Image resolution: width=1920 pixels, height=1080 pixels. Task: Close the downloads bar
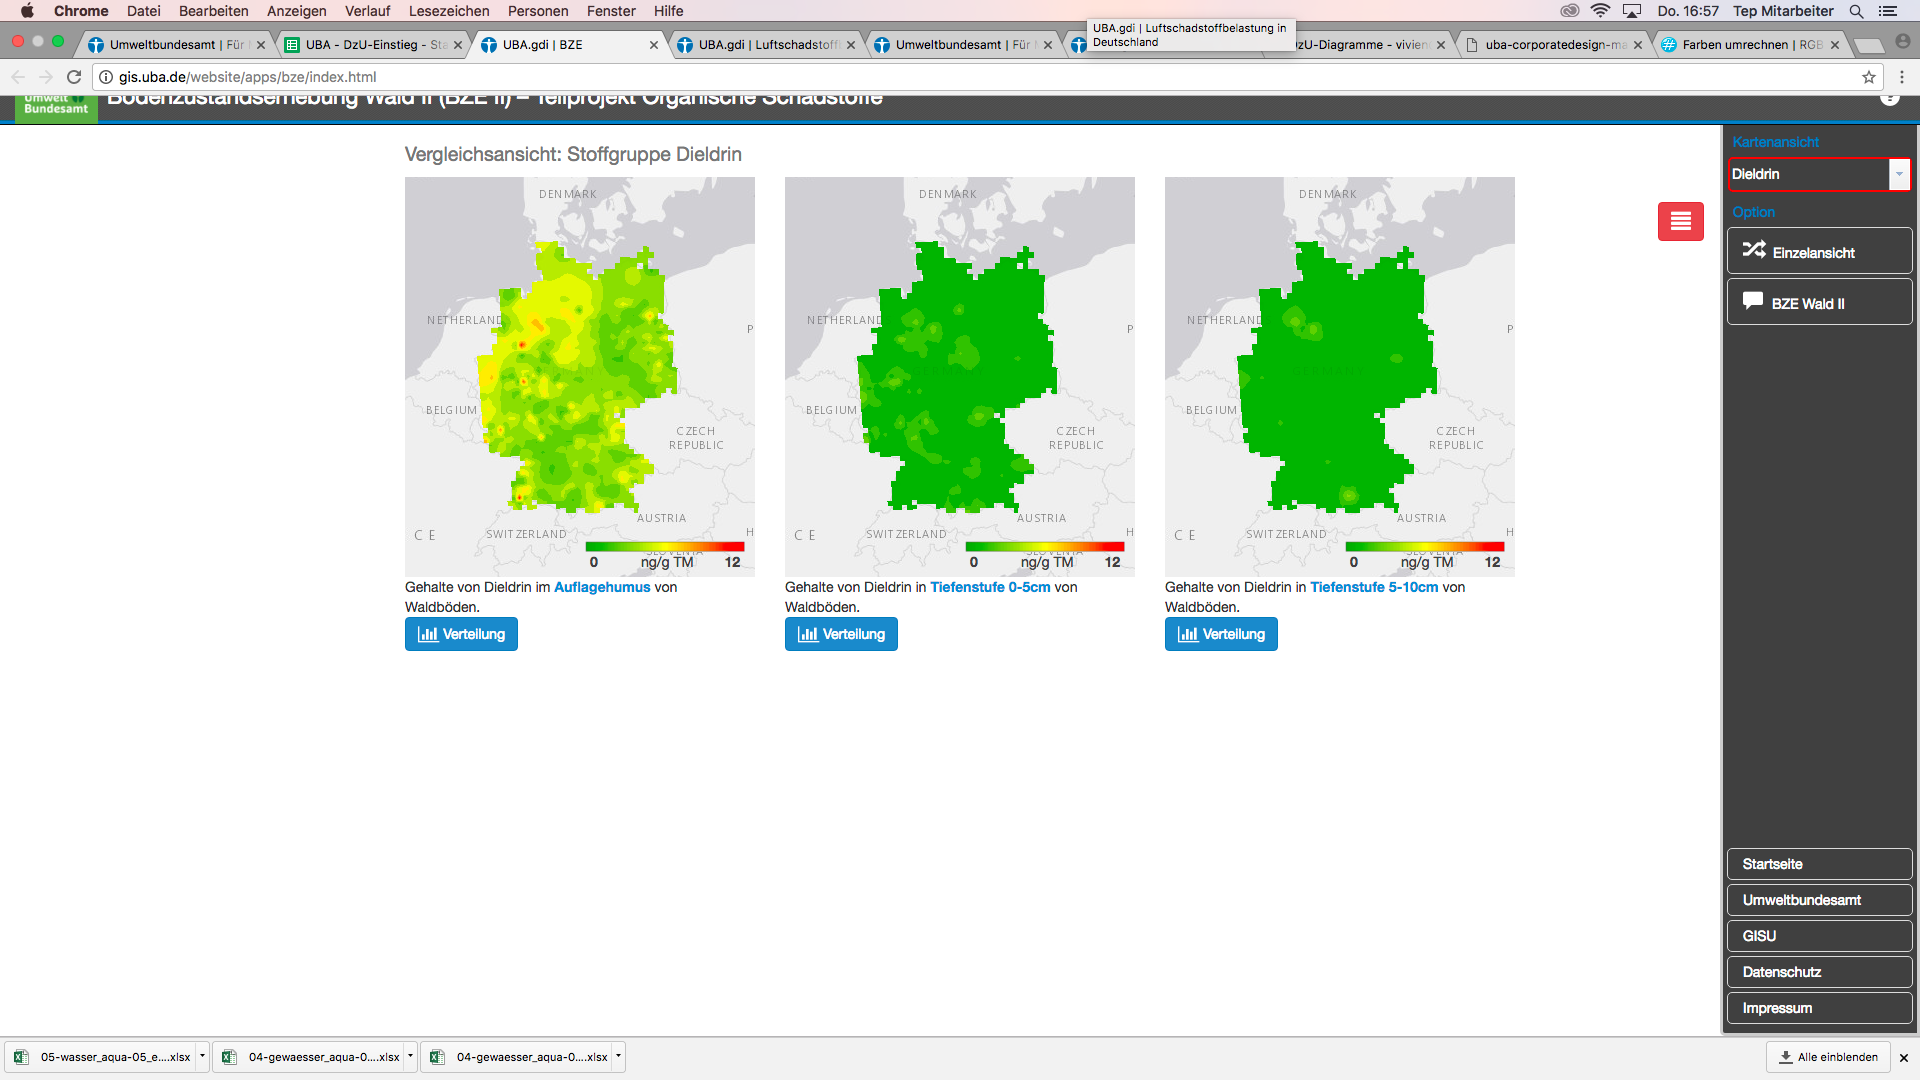click(1903, 1057)
